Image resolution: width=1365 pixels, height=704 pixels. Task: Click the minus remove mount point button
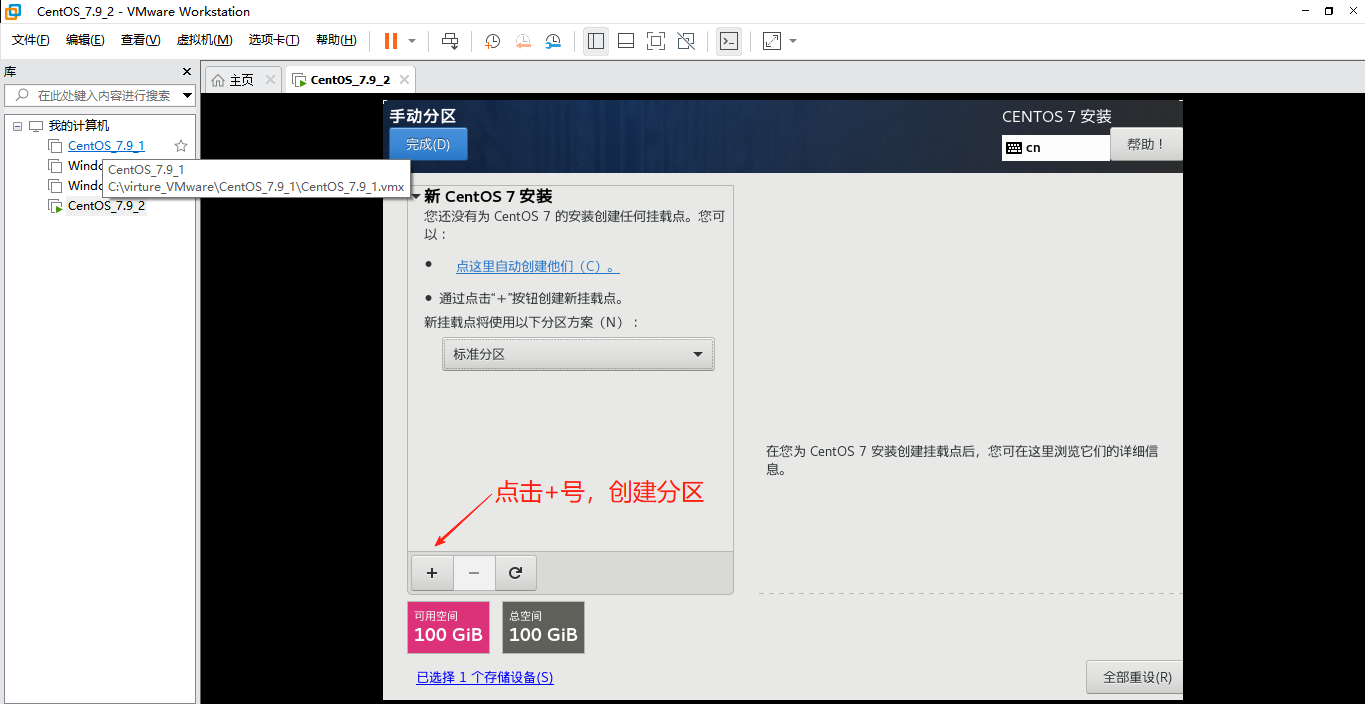[474, 573]
